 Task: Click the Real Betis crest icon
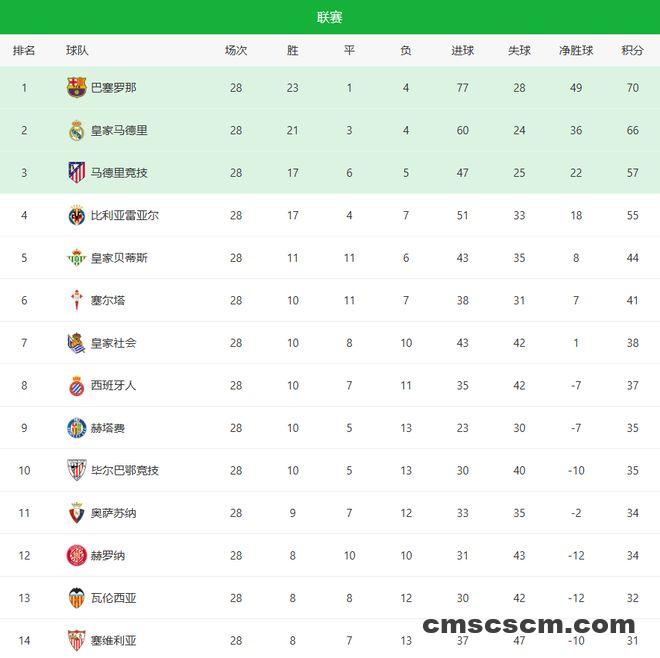coord(76,258)
